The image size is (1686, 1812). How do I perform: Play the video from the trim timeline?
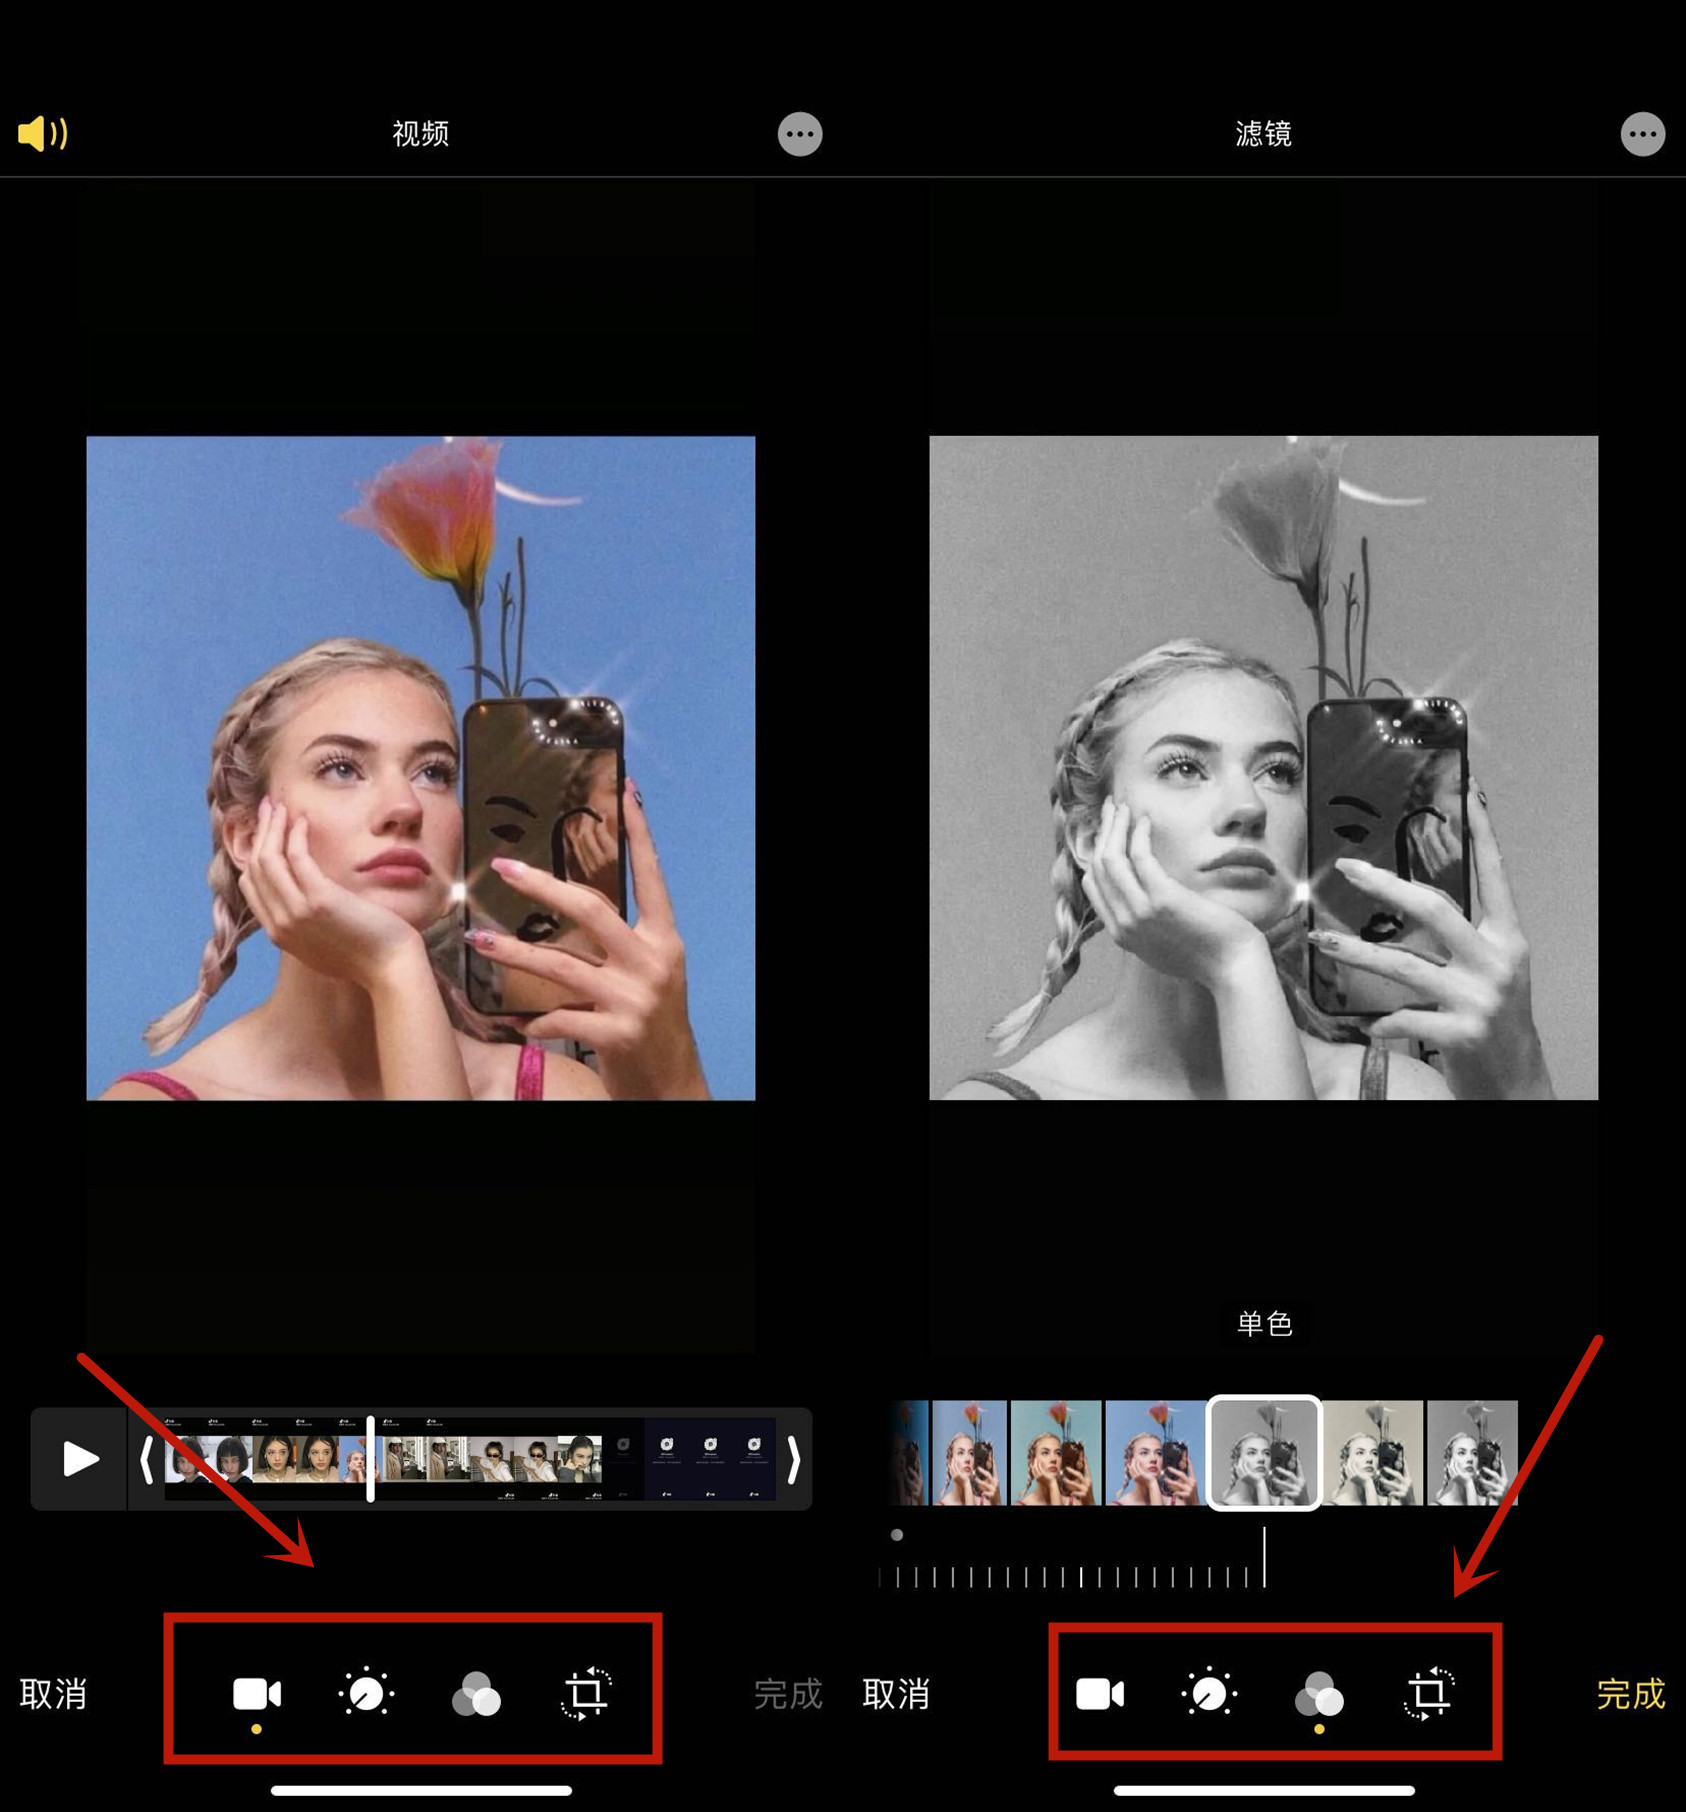coord(79,1459)
